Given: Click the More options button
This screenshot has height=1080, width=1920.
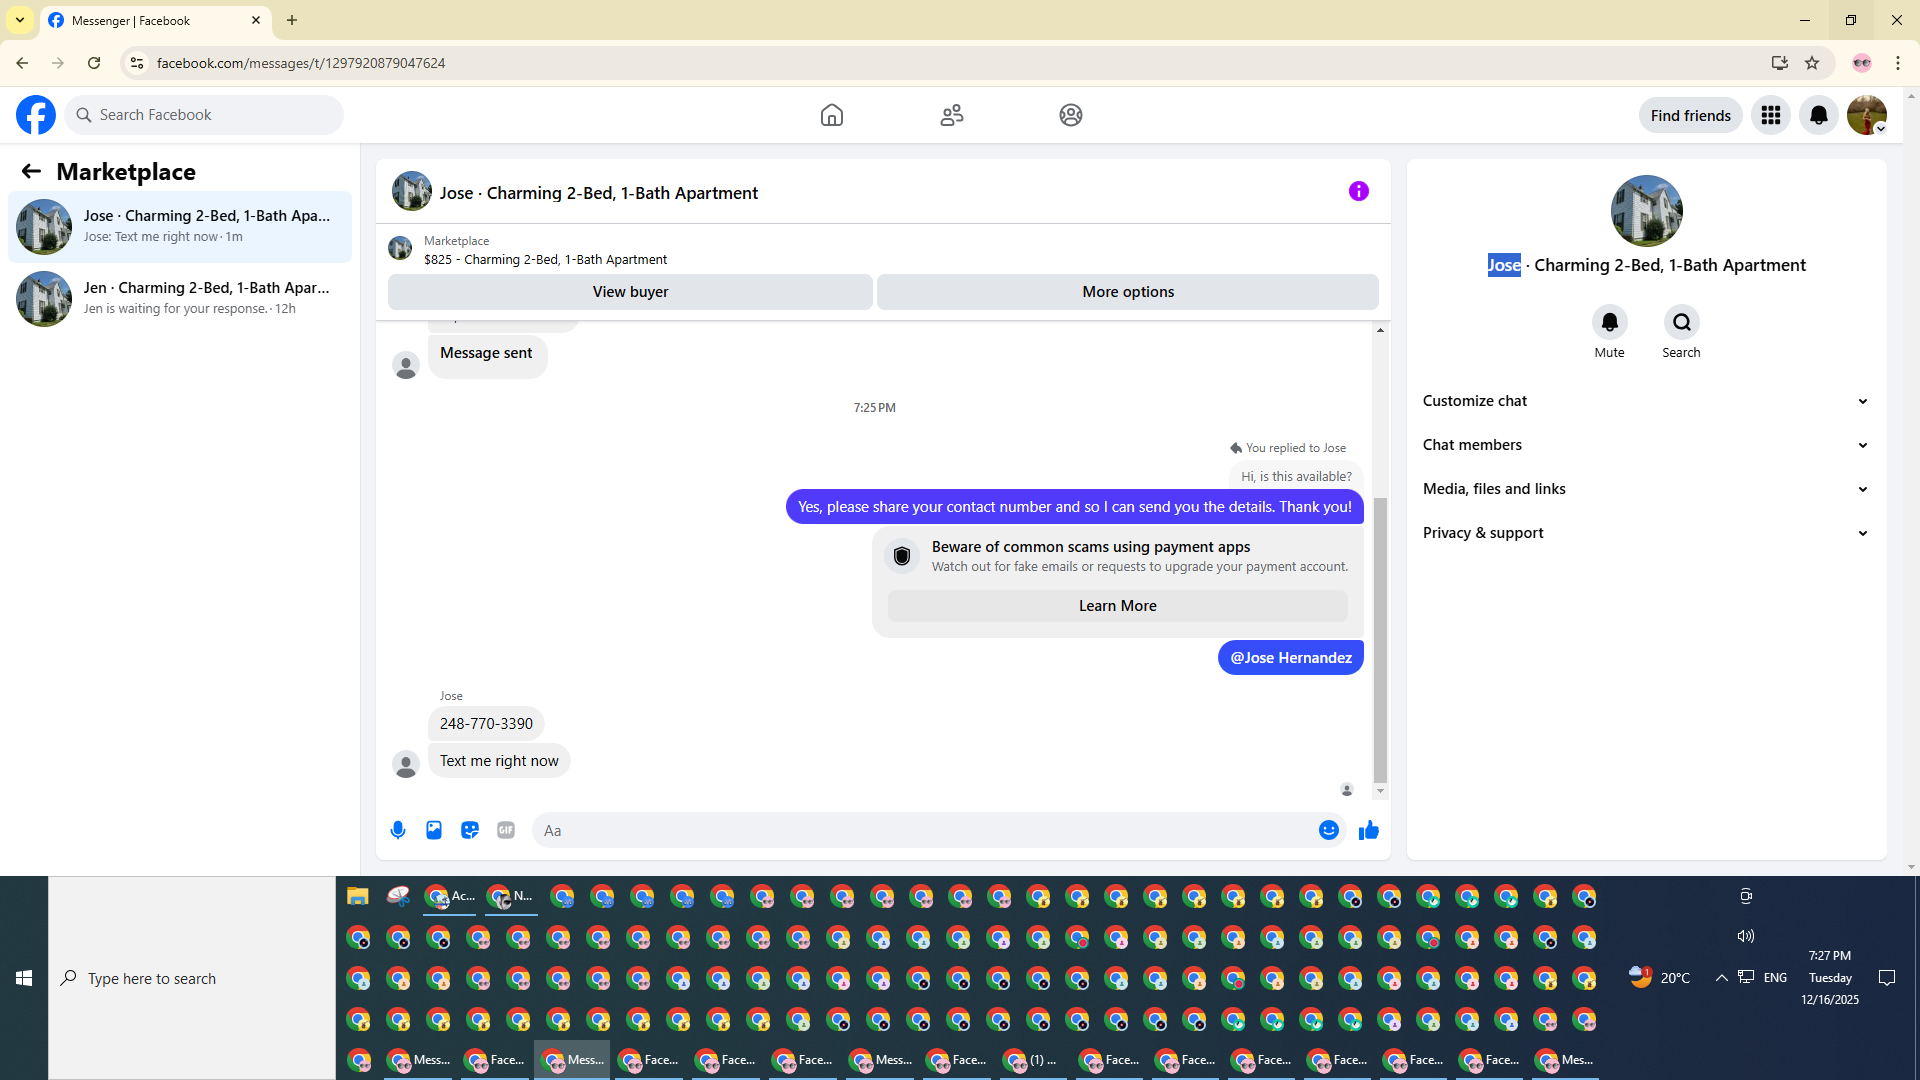Looking at the screenshot, I should click(1128, 292).
